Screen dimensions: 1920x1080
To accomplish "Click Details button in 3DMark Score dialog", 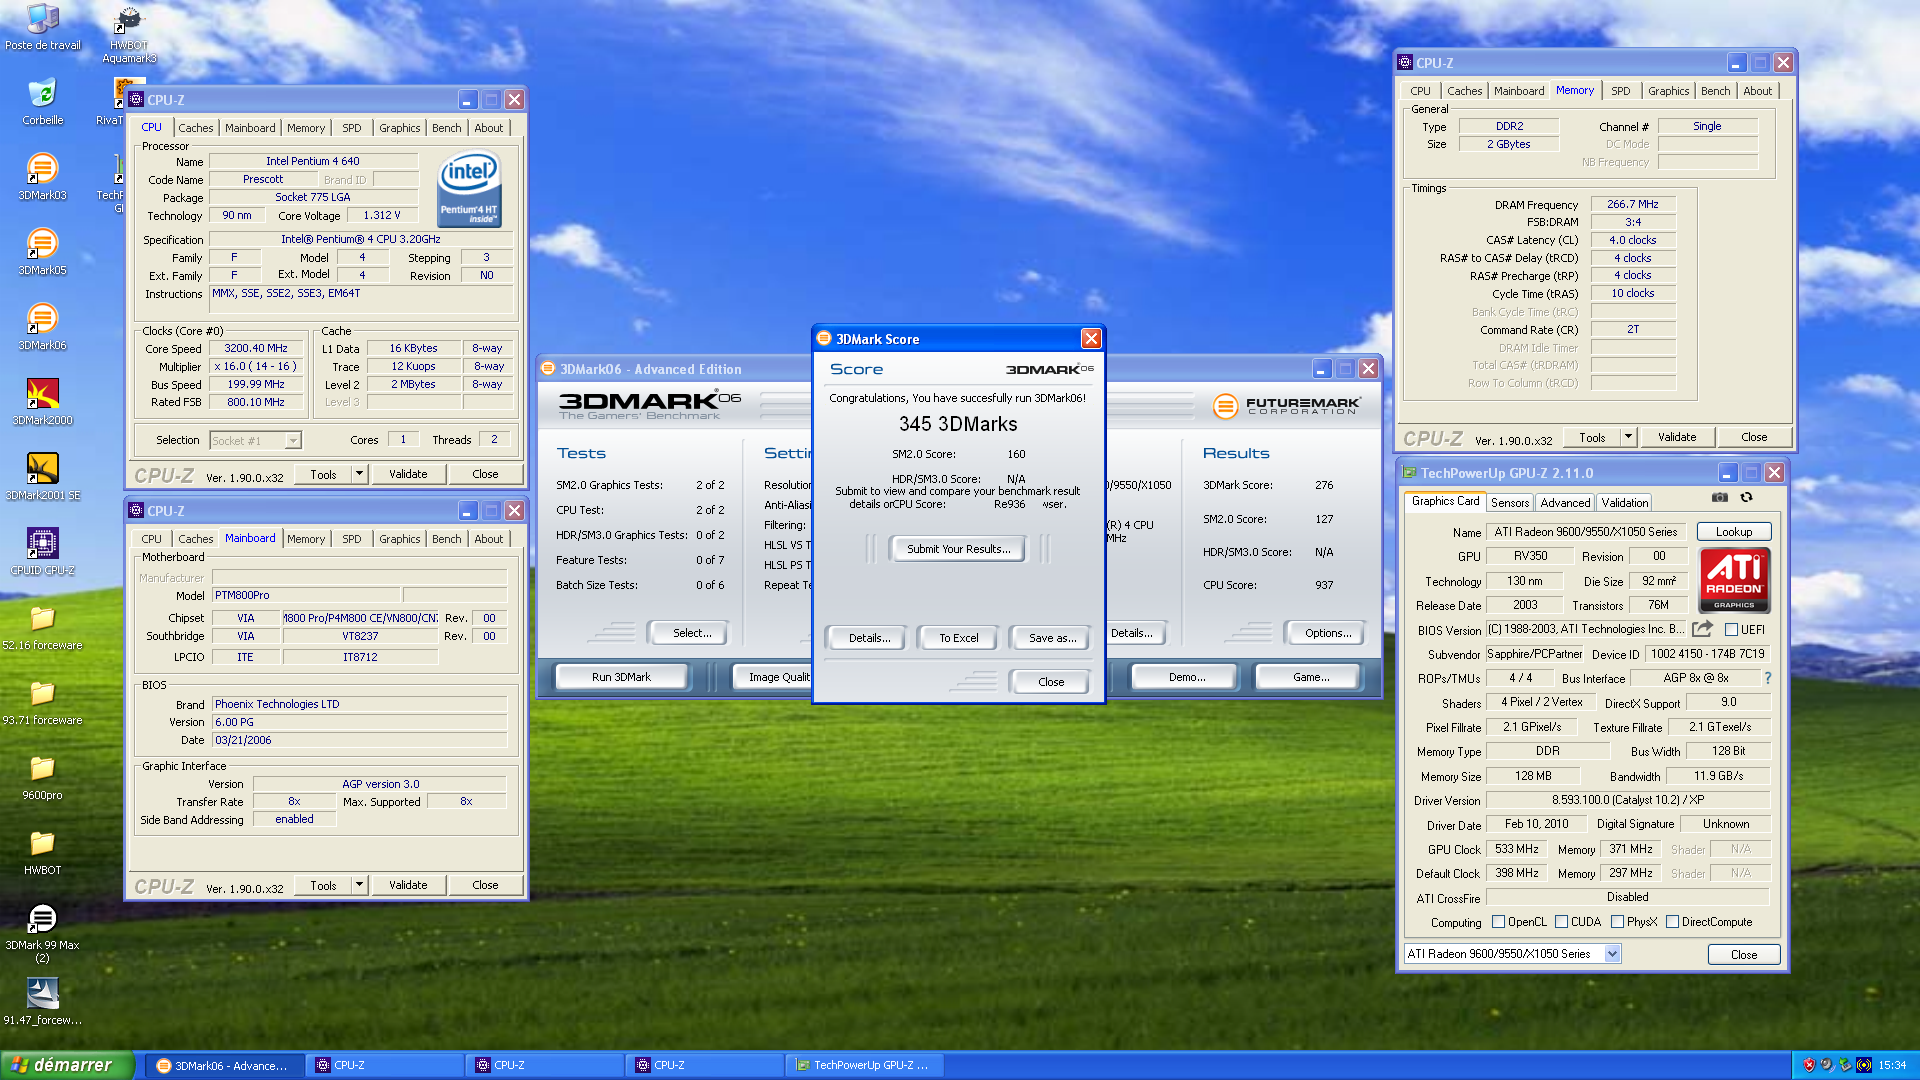I will pyautogui.click(x=869, y=638).
